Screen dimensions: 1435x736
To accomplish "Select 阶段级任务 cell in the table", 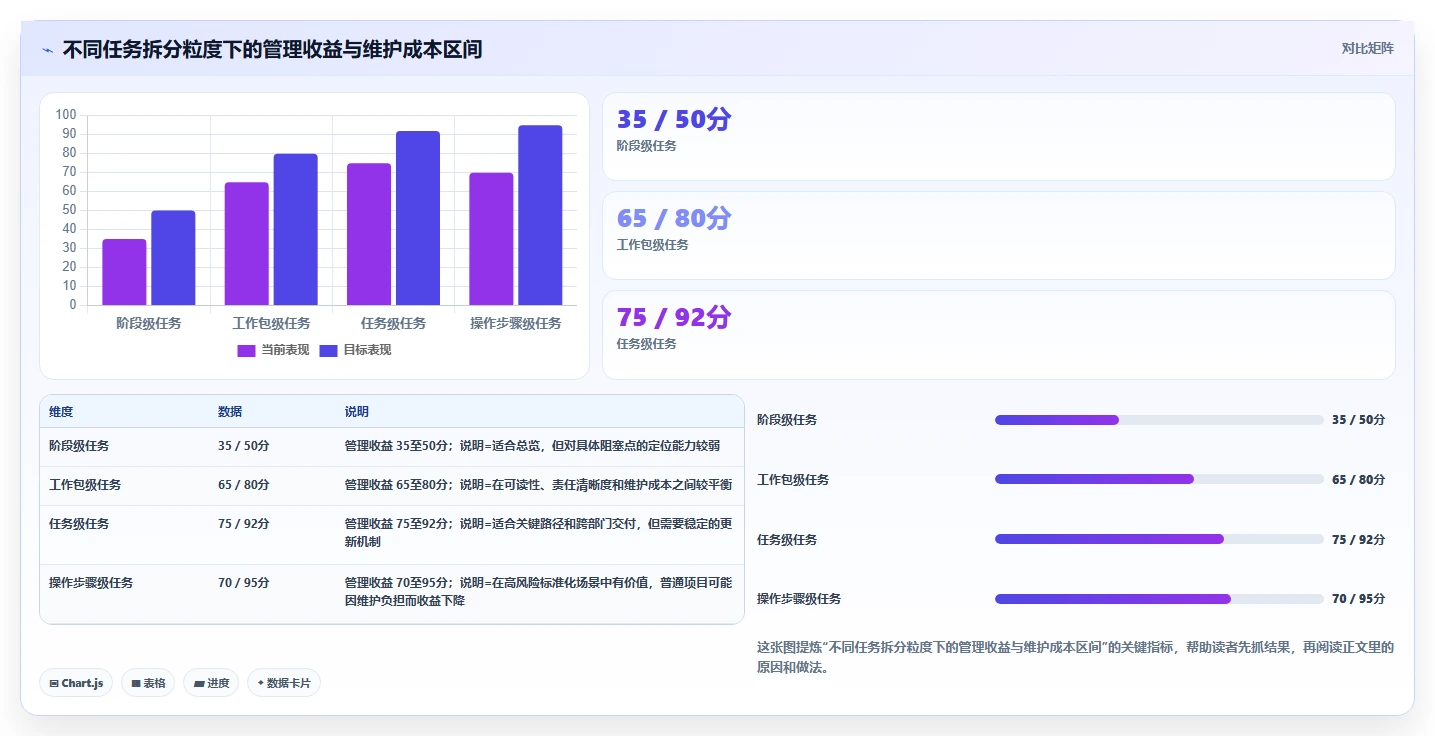I will point(79,446).
